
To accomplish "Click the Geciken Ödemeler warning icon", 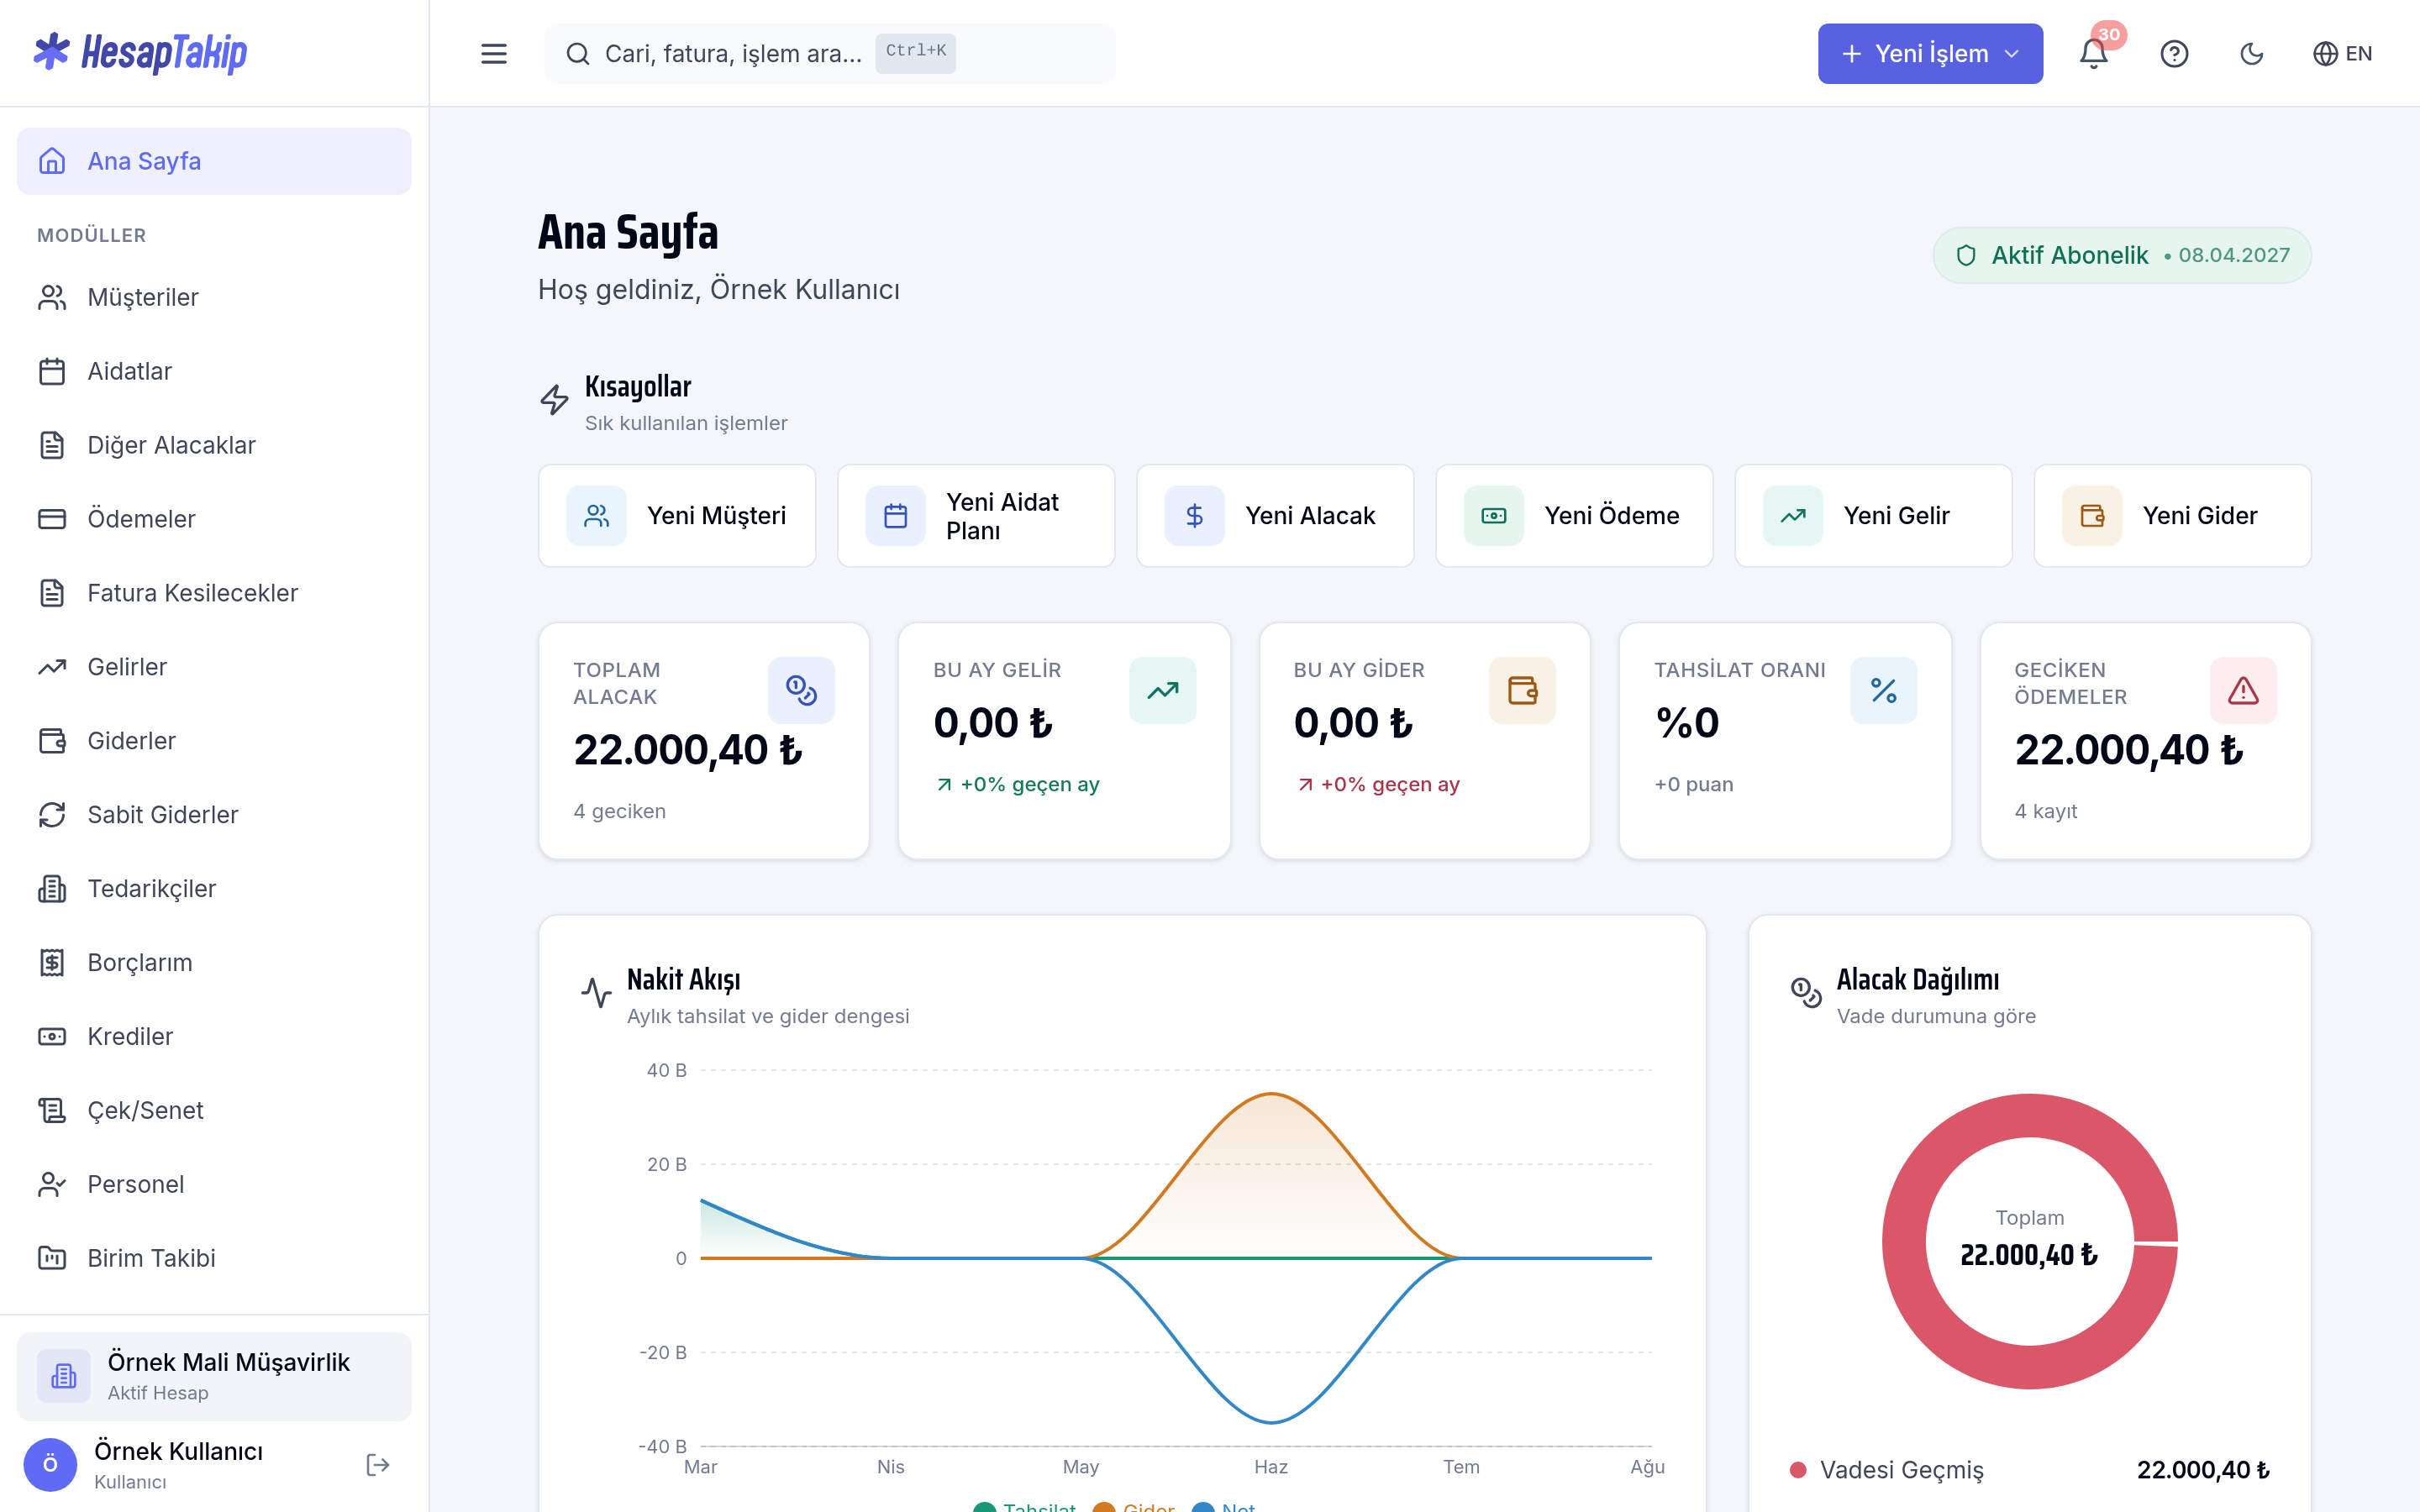I will pos(2243,690).
